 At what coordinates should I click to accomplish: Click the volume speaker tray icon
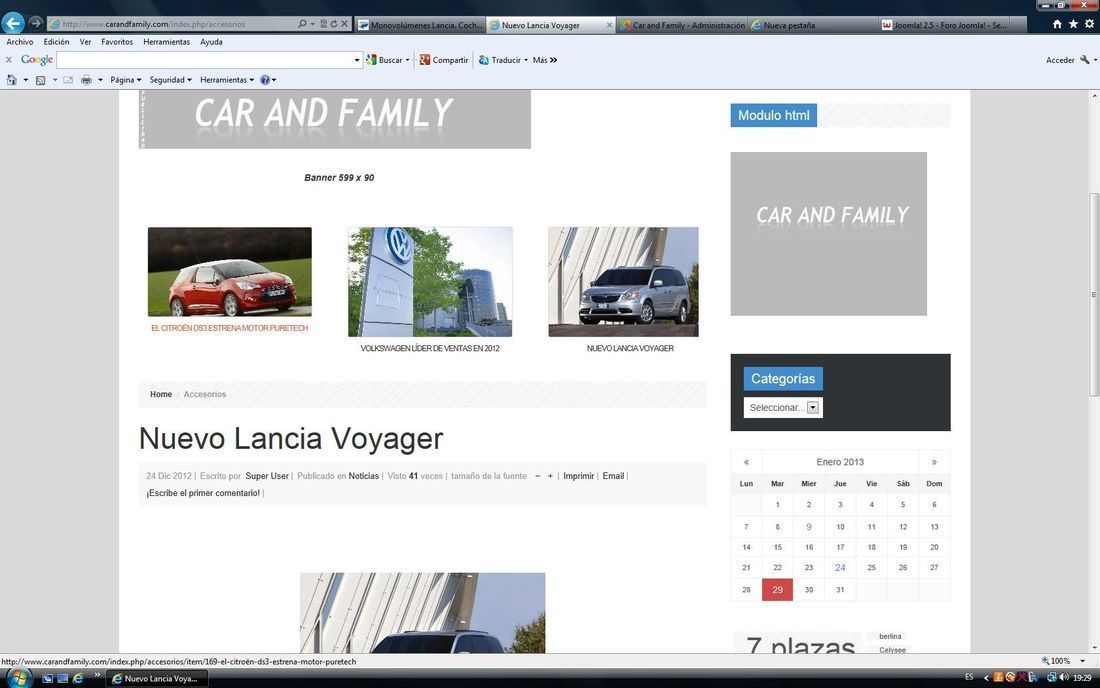(1064, 677)
